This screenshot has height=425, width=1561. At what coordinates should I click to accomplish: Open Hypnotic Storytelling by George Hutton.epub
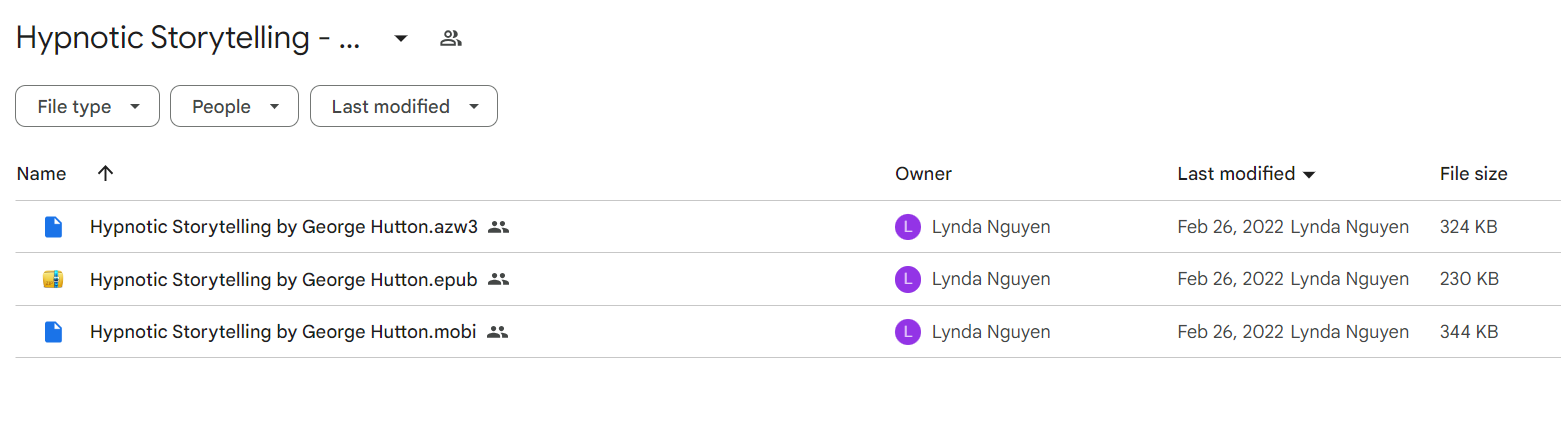pos(283,279)
